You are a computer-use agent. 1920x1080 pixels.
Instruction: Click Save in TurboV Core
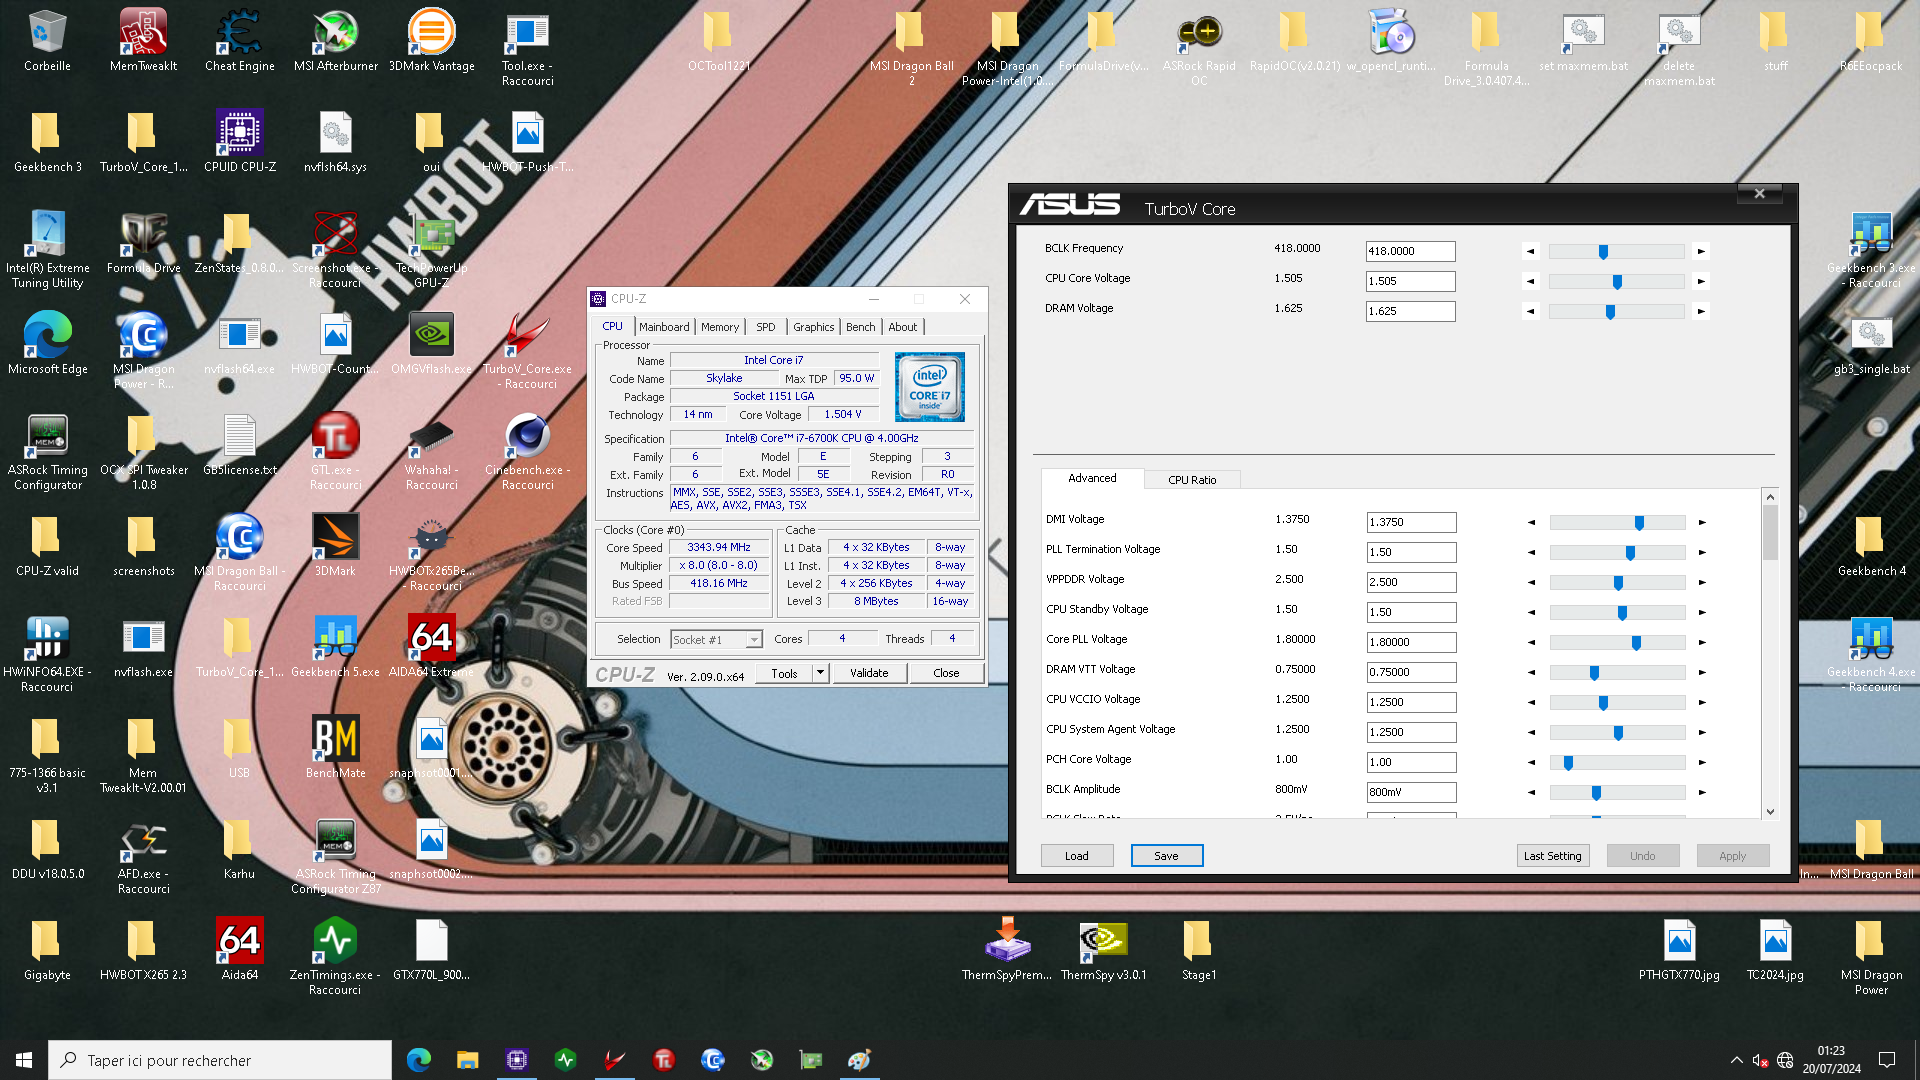(x=1166, y=856)
